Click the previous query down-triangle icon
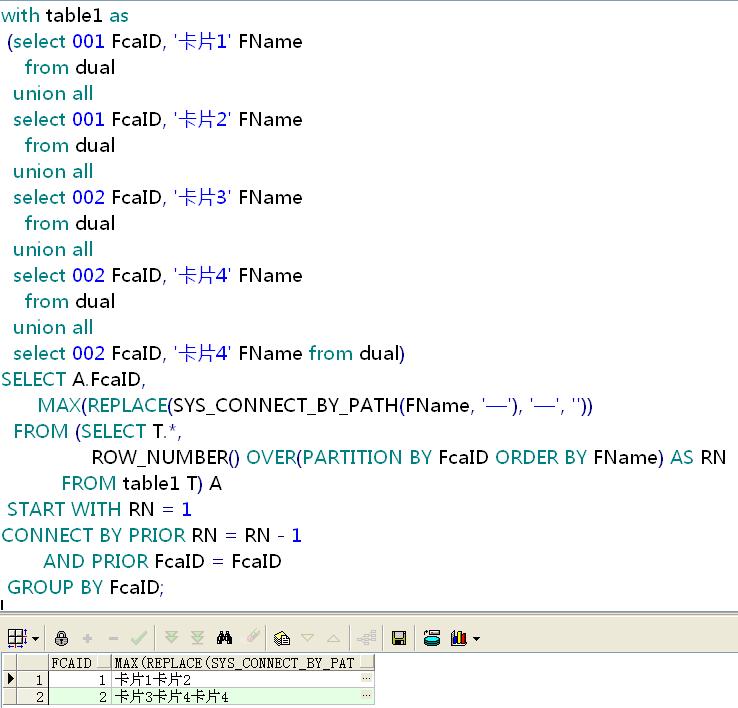Viewport: 738px width, 708px height. (307, 638)
